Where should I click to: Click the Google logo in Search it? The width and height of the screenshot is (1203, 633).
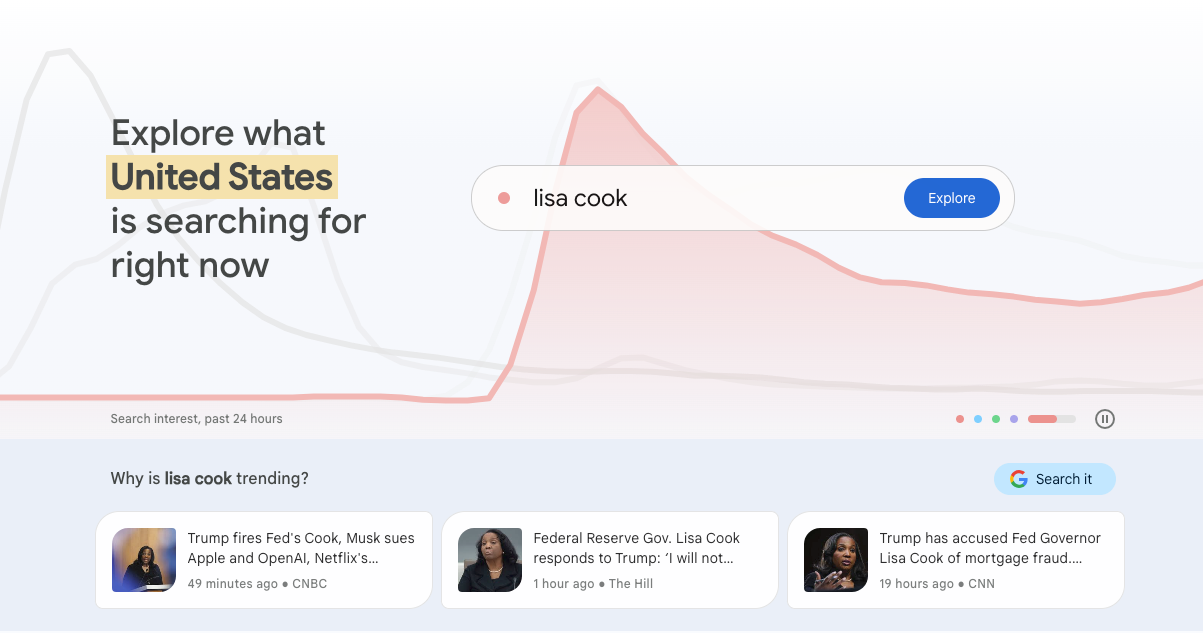pos(1019,479)
